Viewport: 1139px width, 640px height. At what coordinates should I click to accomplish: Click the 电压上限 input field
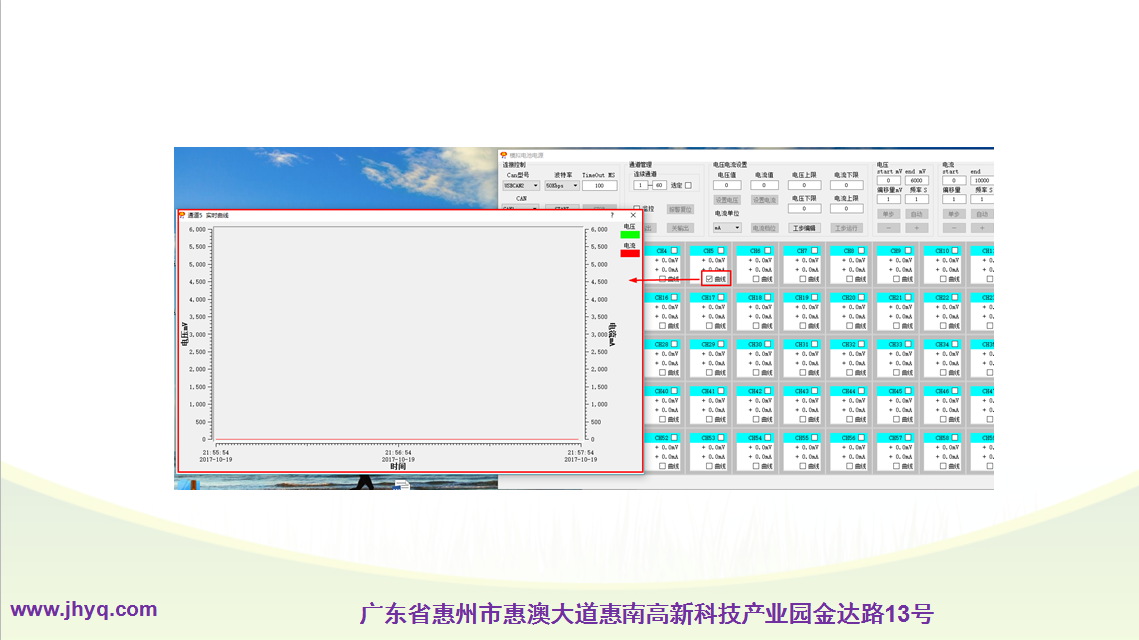tap(804, 185)
